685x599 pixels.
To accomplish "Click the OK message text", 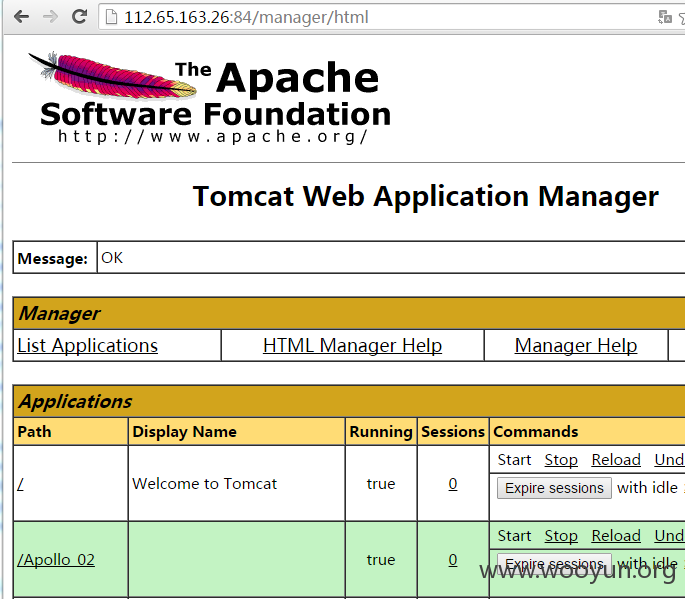I will point(112,258).
